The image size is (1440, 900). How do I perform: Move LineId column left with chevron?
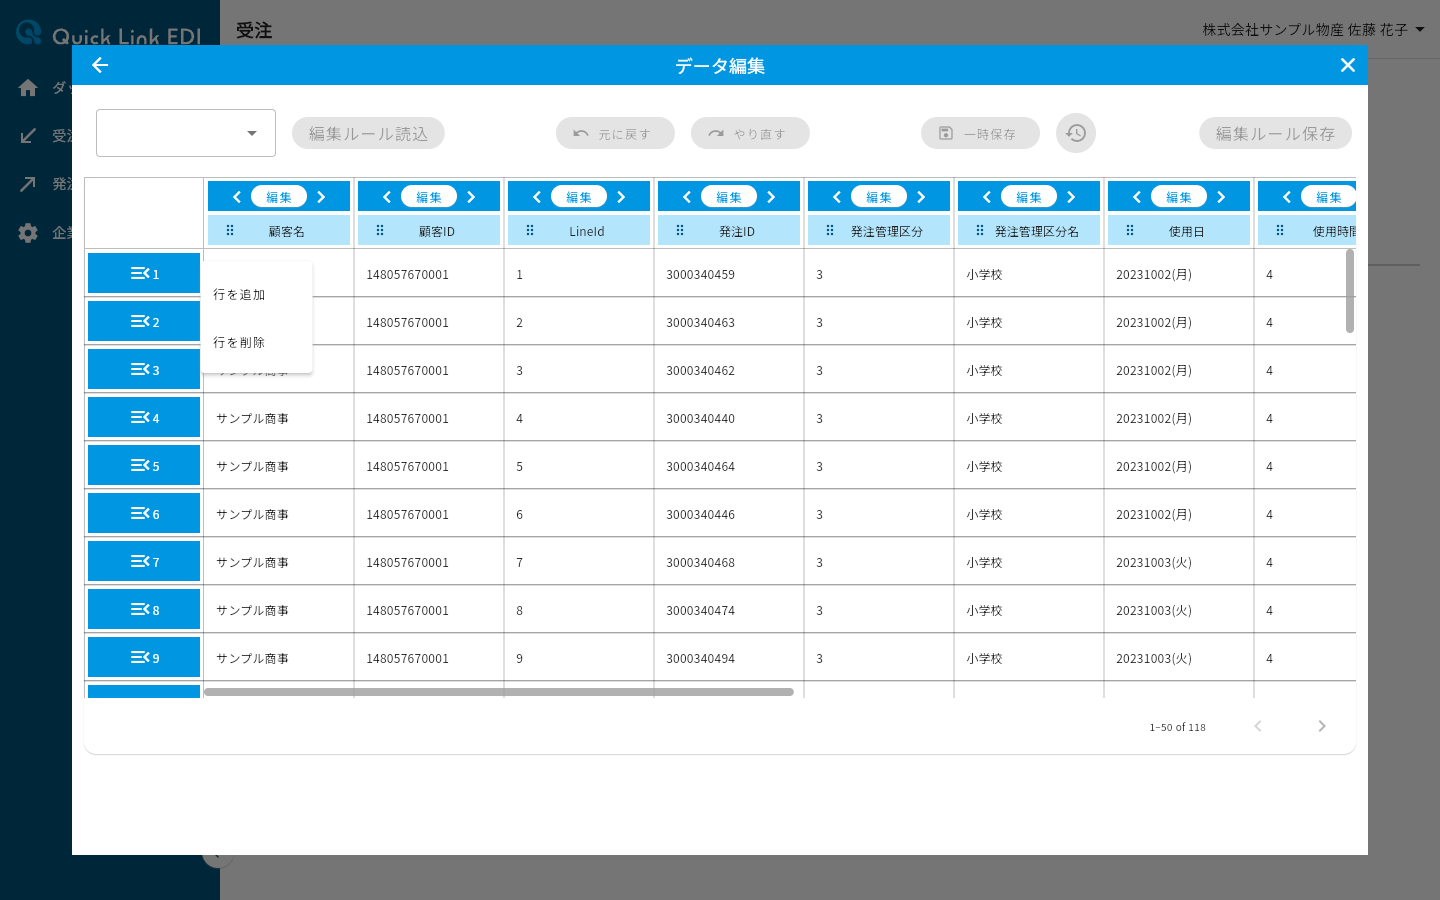537,197
